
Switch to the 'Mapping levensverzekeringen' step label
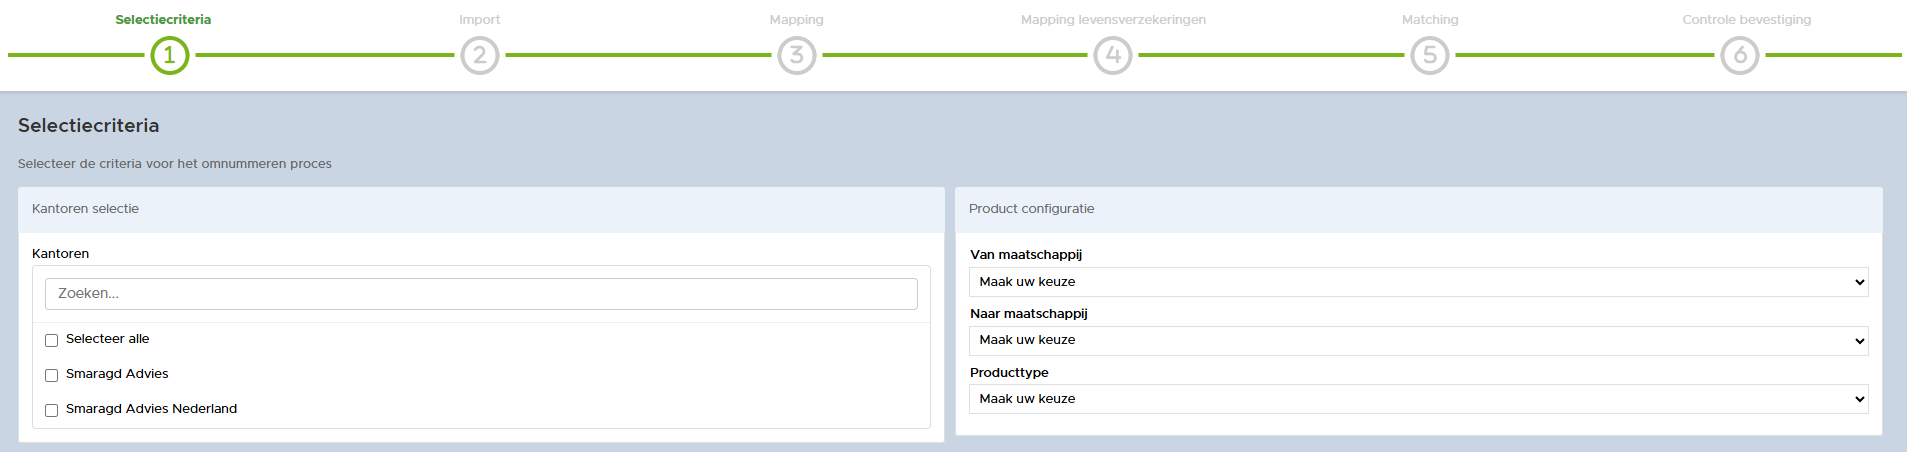(1113, 20)
